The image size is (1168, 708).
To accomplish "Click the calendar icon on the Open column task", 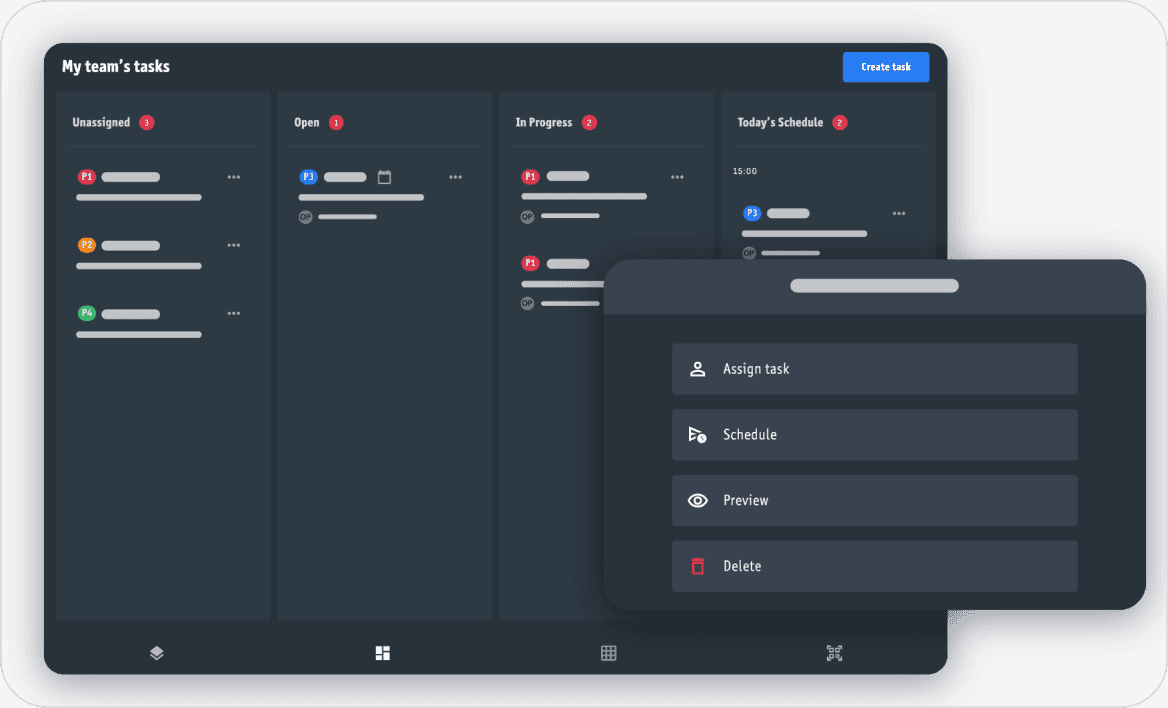I will pos(385,176).
